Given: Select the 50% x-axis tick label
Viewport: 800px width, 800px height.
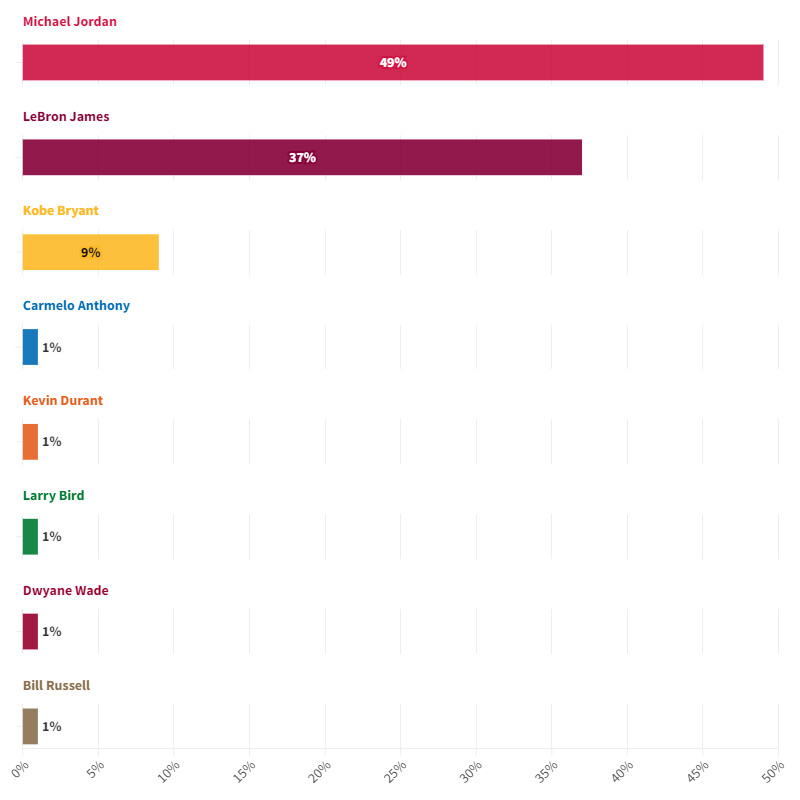Looking at the screenshot, I should [773, 772].
